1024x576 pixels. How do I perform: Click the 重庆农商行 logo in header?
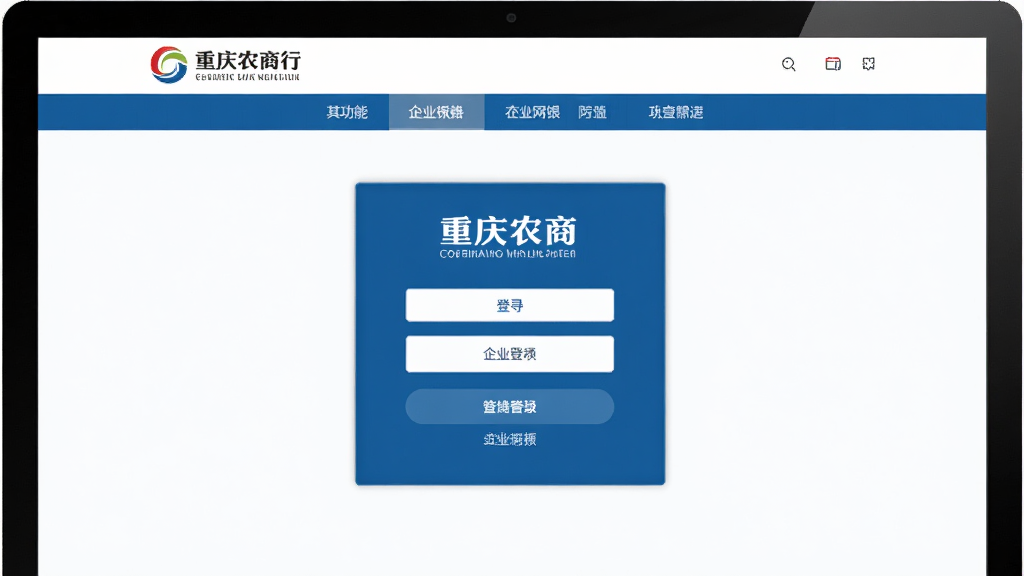click(x=225, y=65)
